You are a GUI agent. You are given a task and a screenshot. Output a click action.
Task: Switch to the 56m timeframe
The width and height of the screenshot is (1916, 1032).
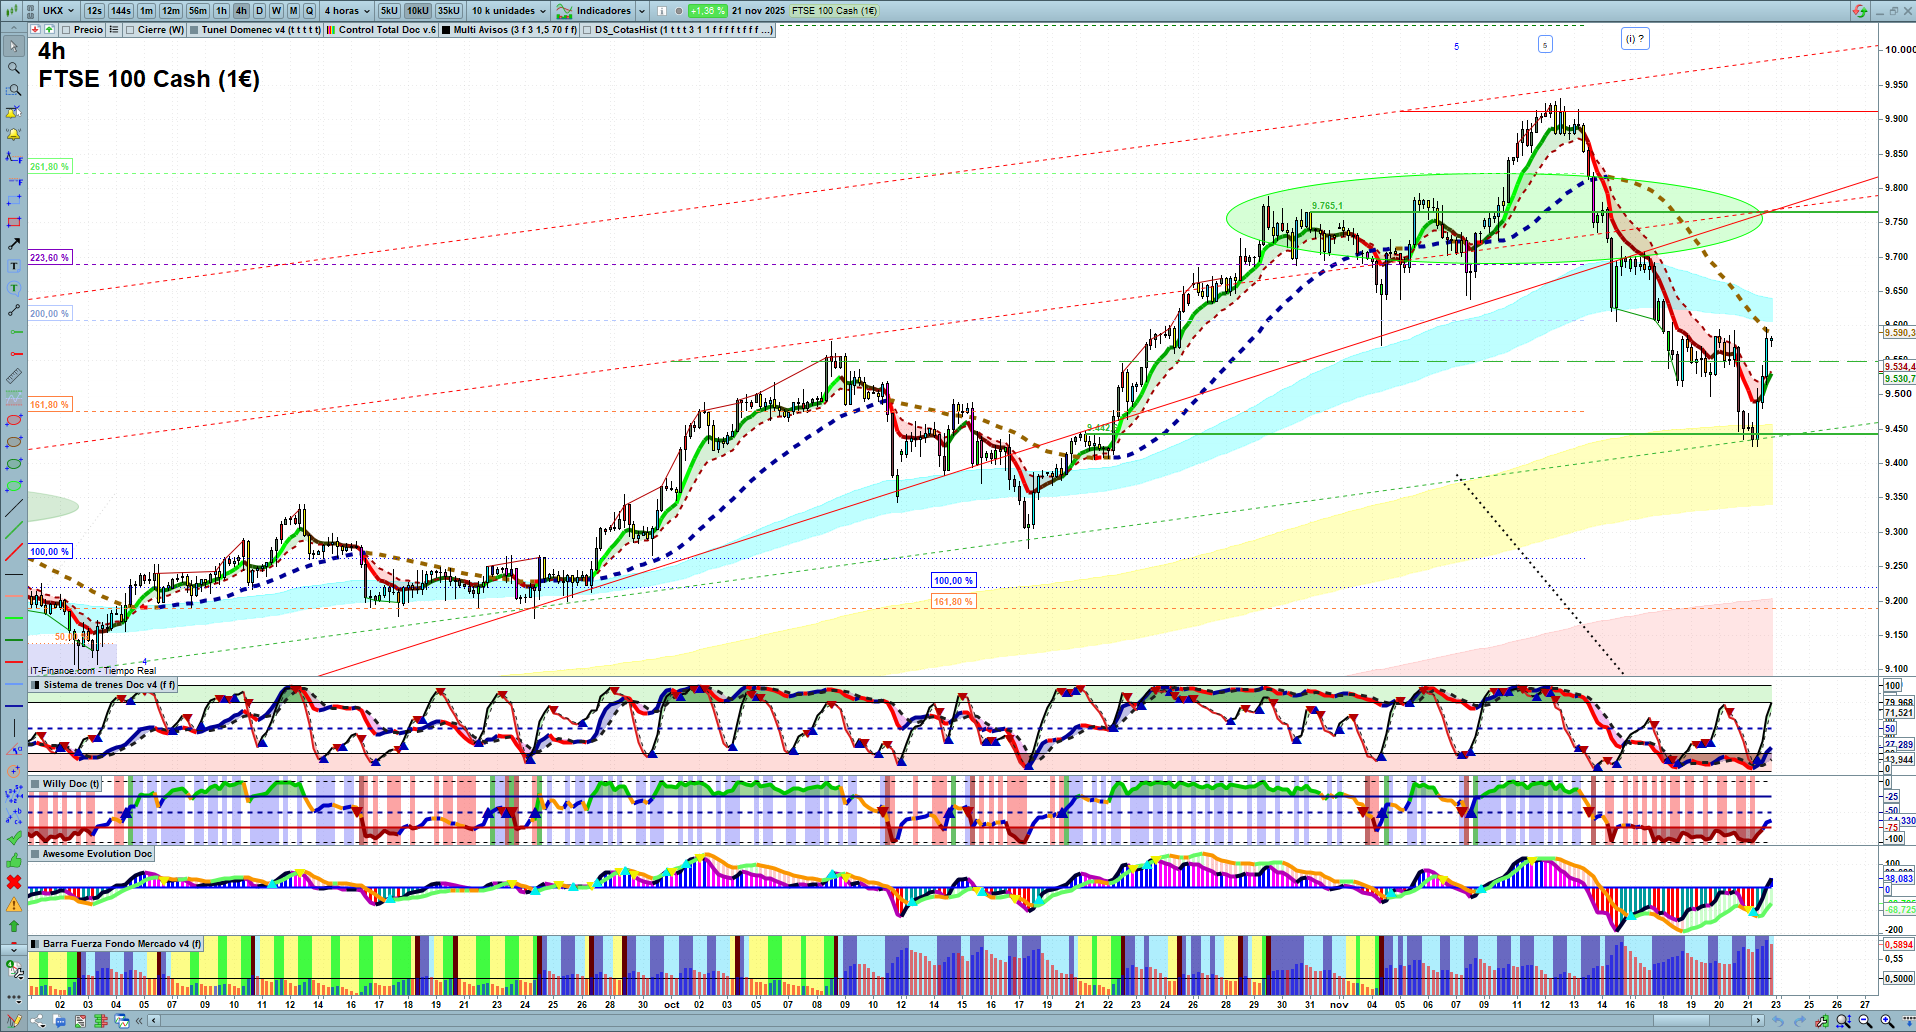pos(198,11)
